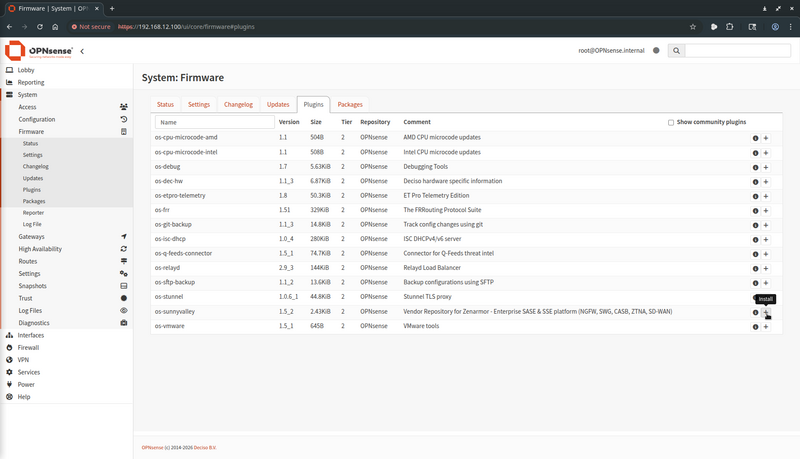Focus the header search input field

point(738,50)
